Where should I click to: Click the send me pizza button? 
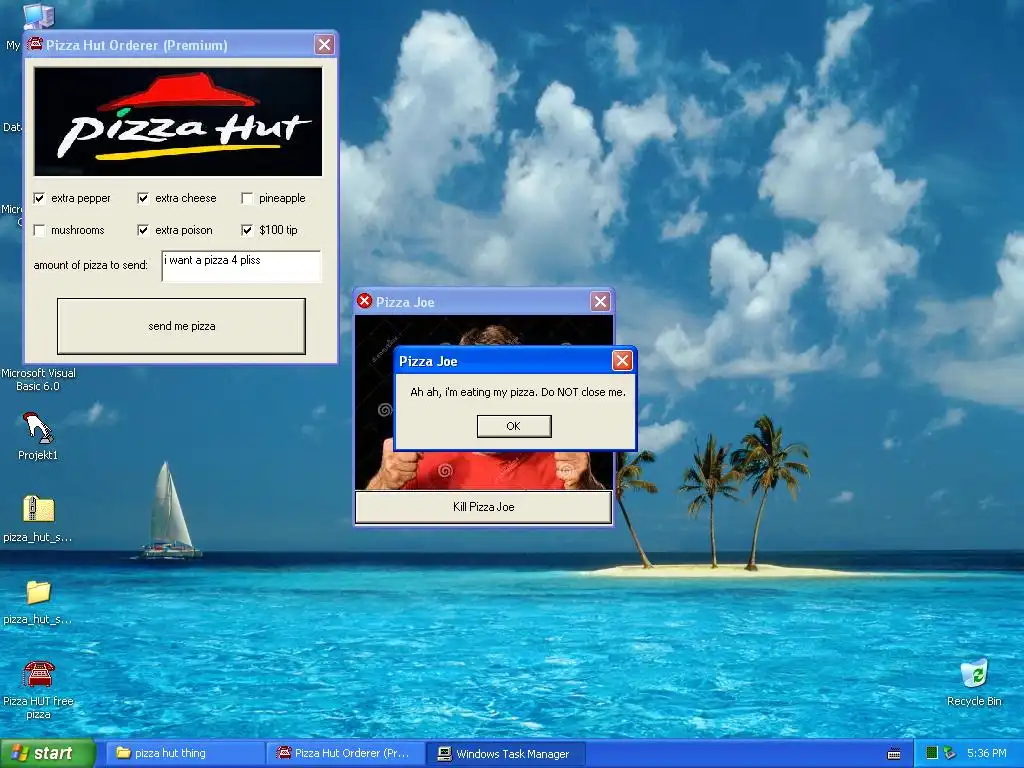click(x=182, y=326)
